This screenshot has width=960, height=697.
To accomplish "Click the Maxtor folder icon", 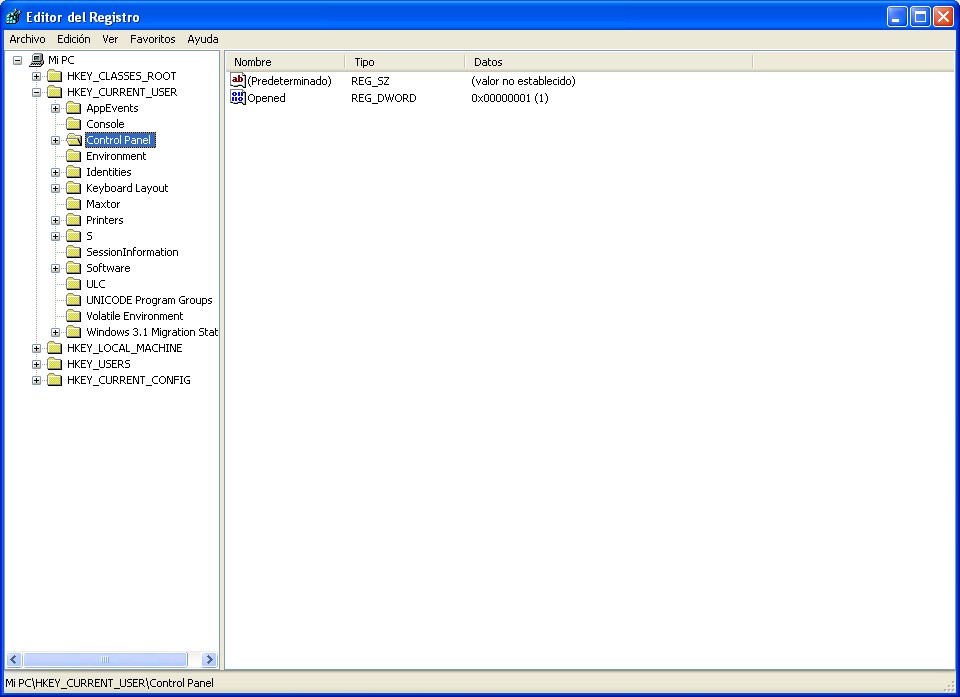I will (73, 204).
